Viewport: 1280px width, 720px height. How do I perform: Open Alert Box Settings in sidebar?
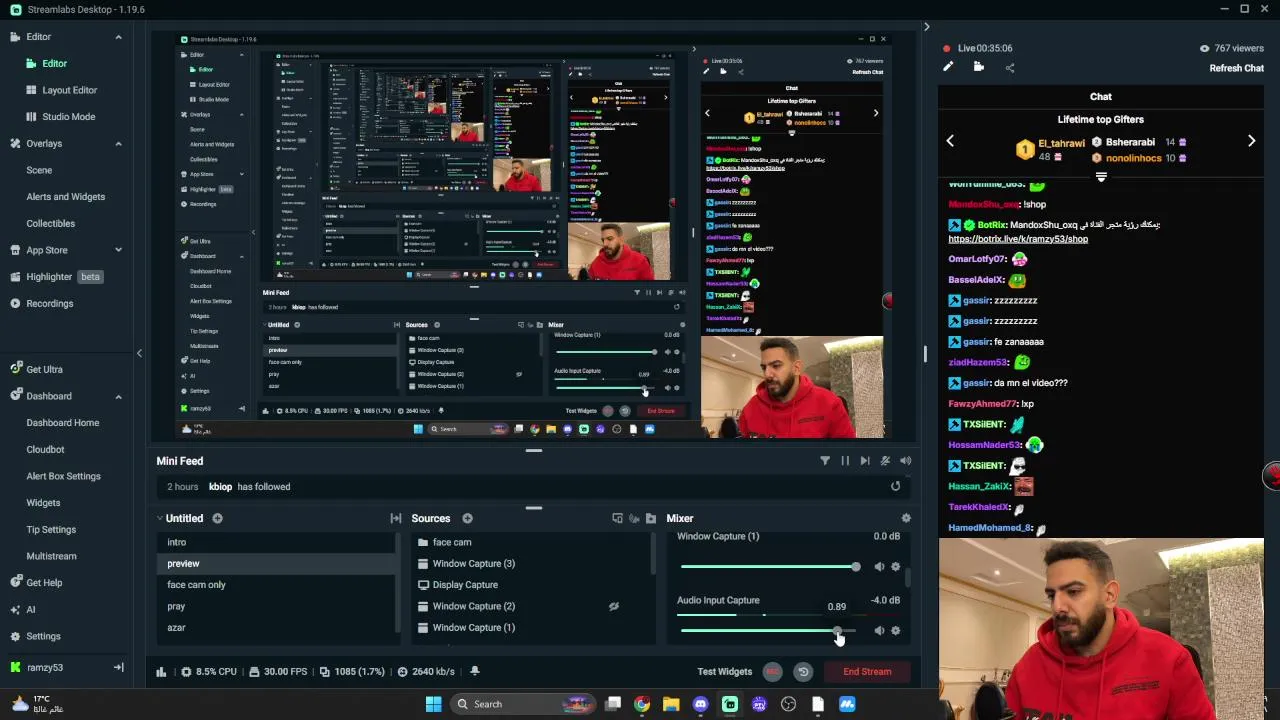[x=63, y=476]
